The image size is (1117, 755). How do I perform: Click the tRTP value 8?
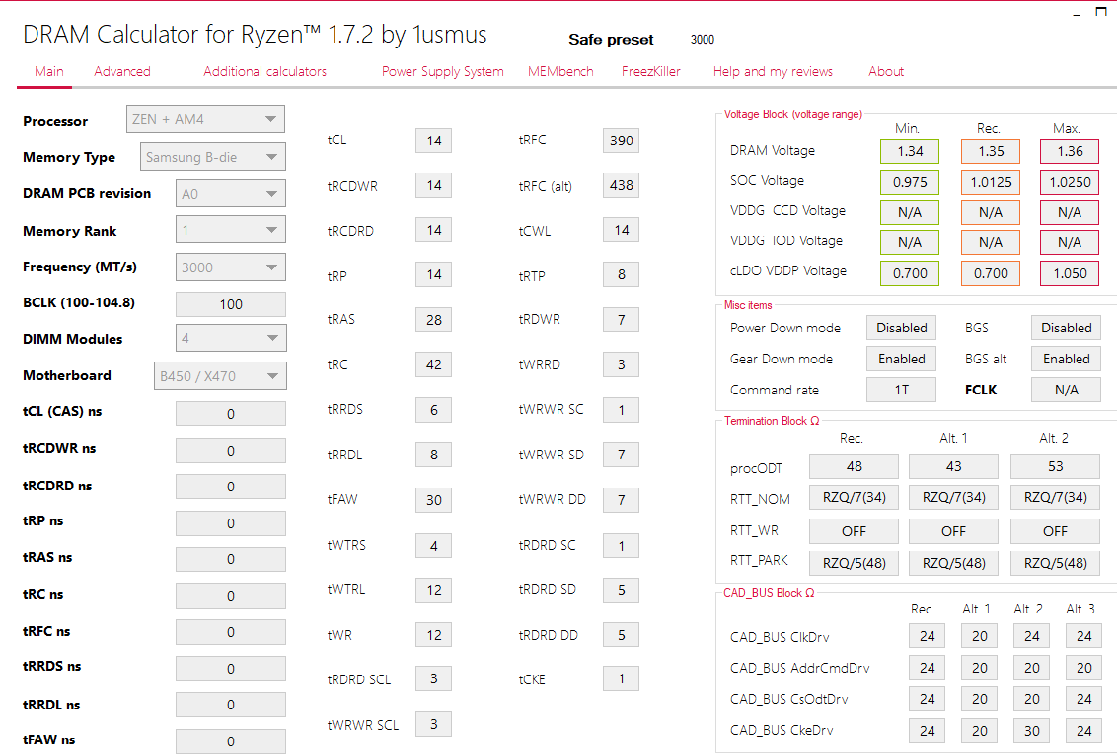coord(621,274)
